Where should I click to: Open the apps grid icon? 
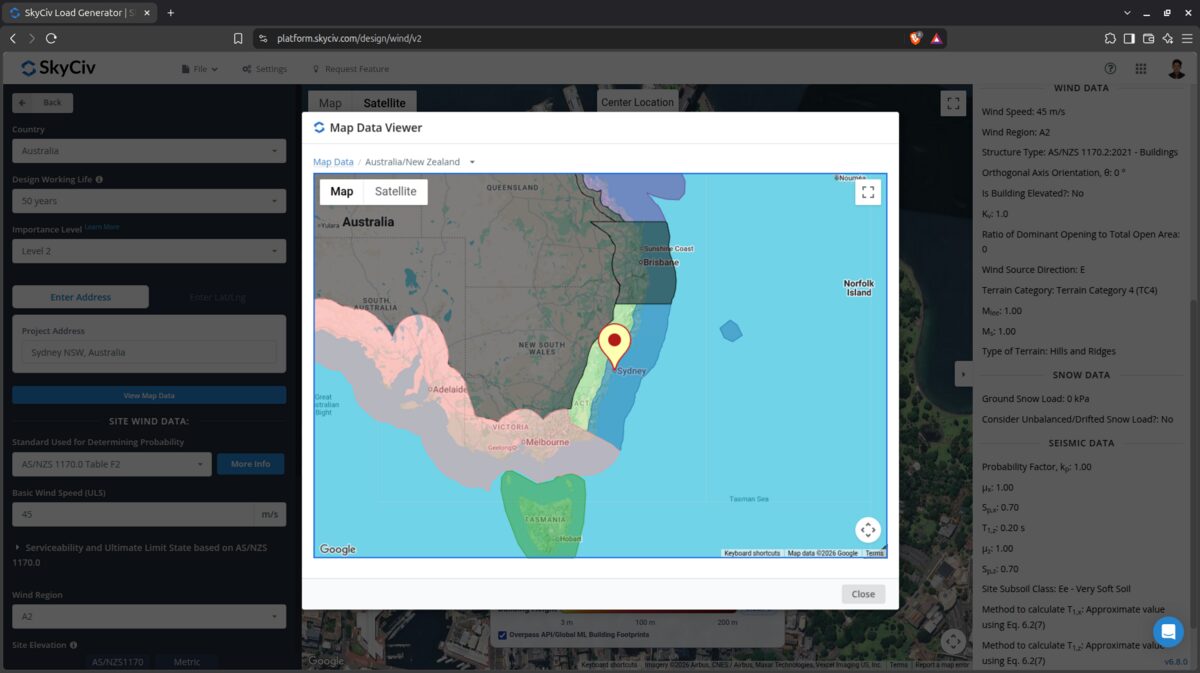click(1141, 69)
